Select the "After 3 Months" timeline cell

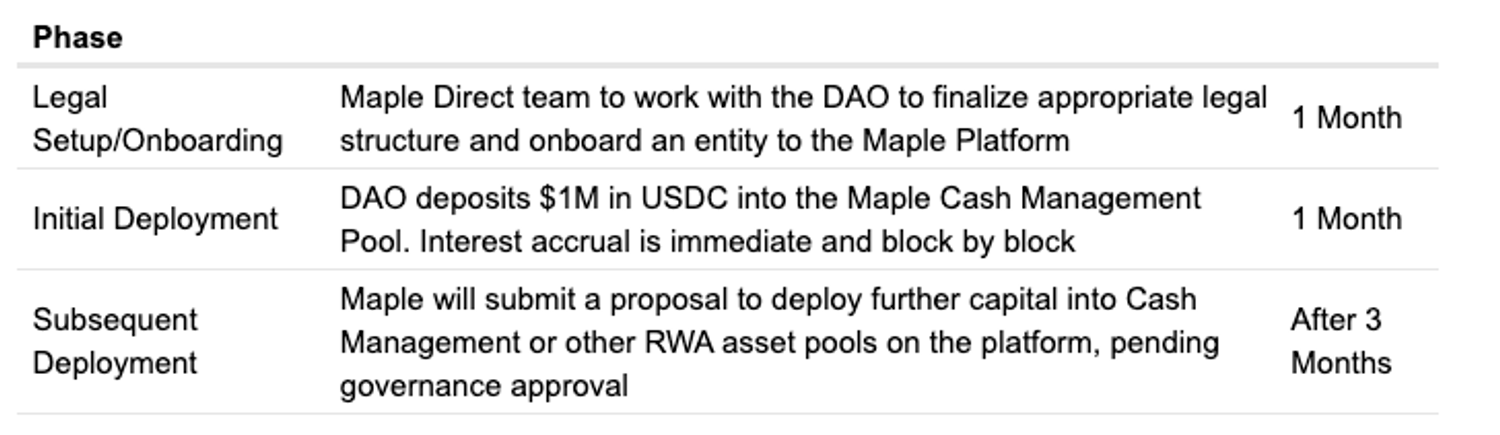point(1340,341)
